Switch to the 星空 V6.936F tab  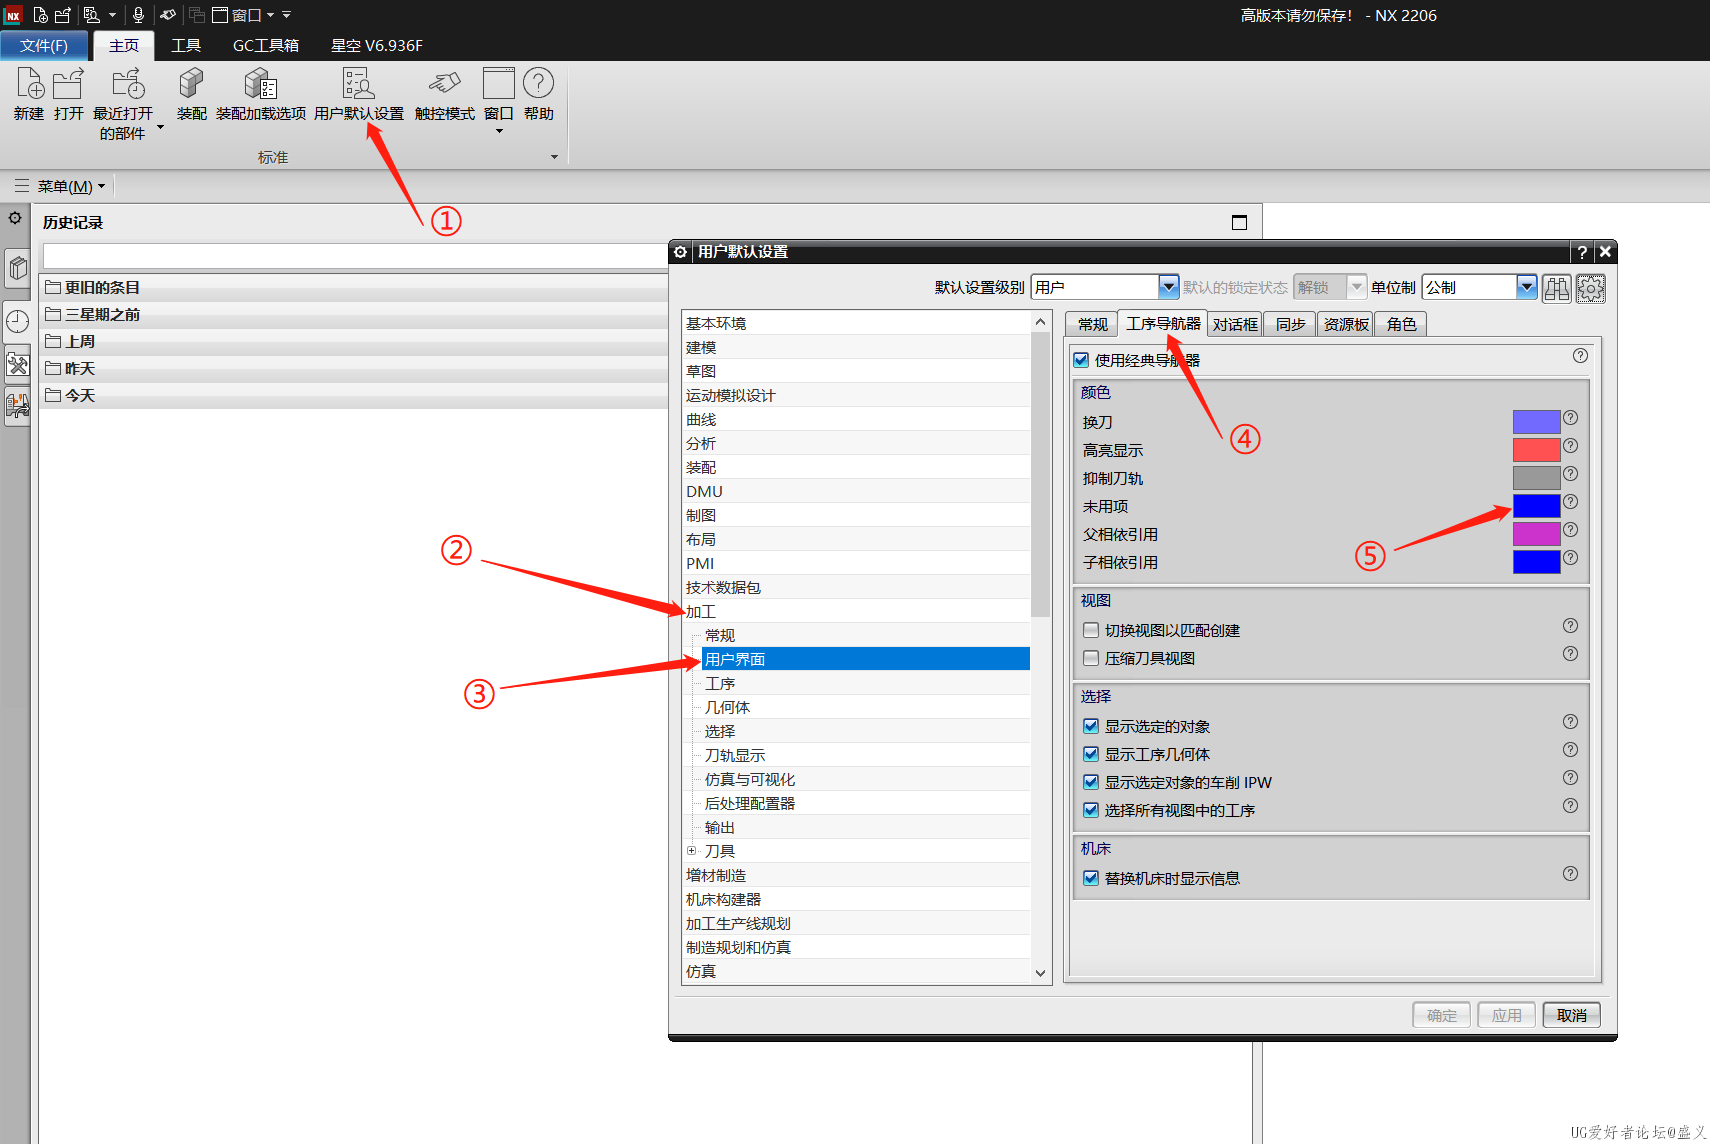pyautogui.click(x=377, y=46)
